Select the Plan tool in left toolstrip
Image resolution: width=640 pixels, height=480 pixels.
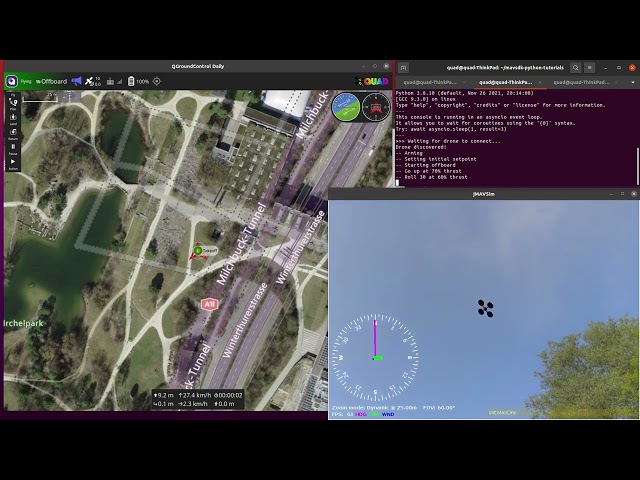13,104
